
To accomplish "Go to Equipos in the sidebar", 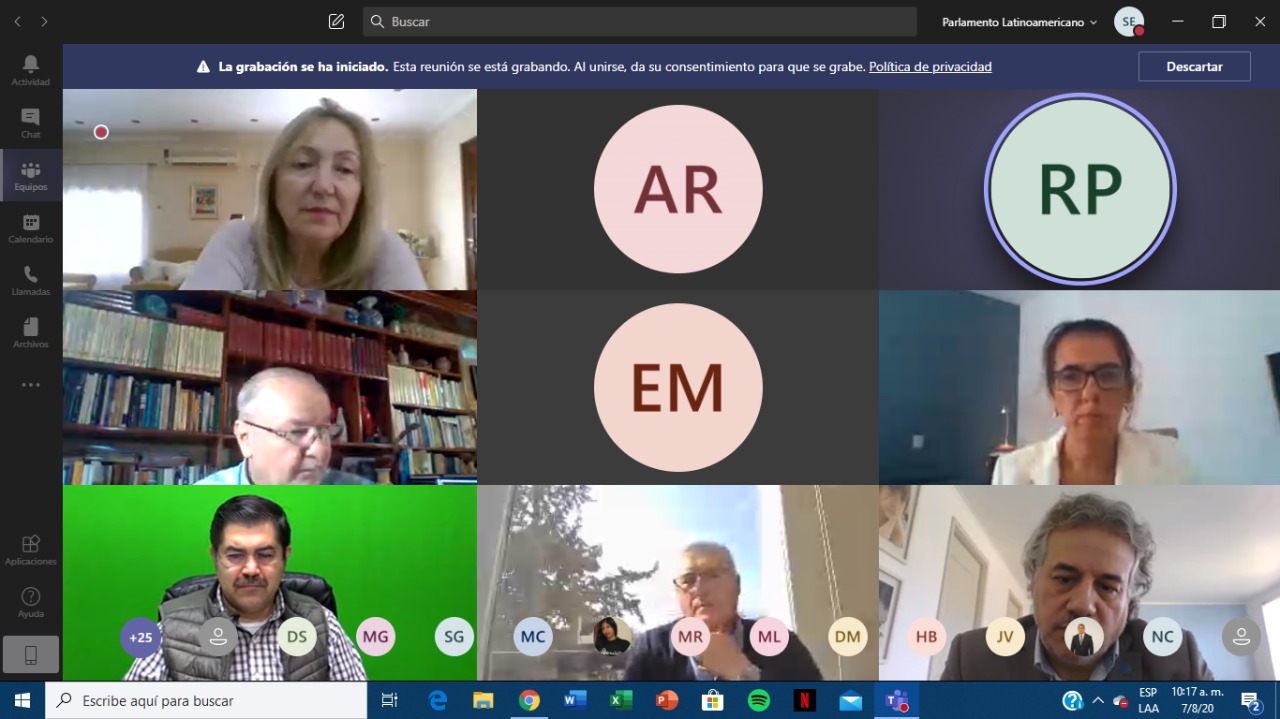I will pos(31,176).
